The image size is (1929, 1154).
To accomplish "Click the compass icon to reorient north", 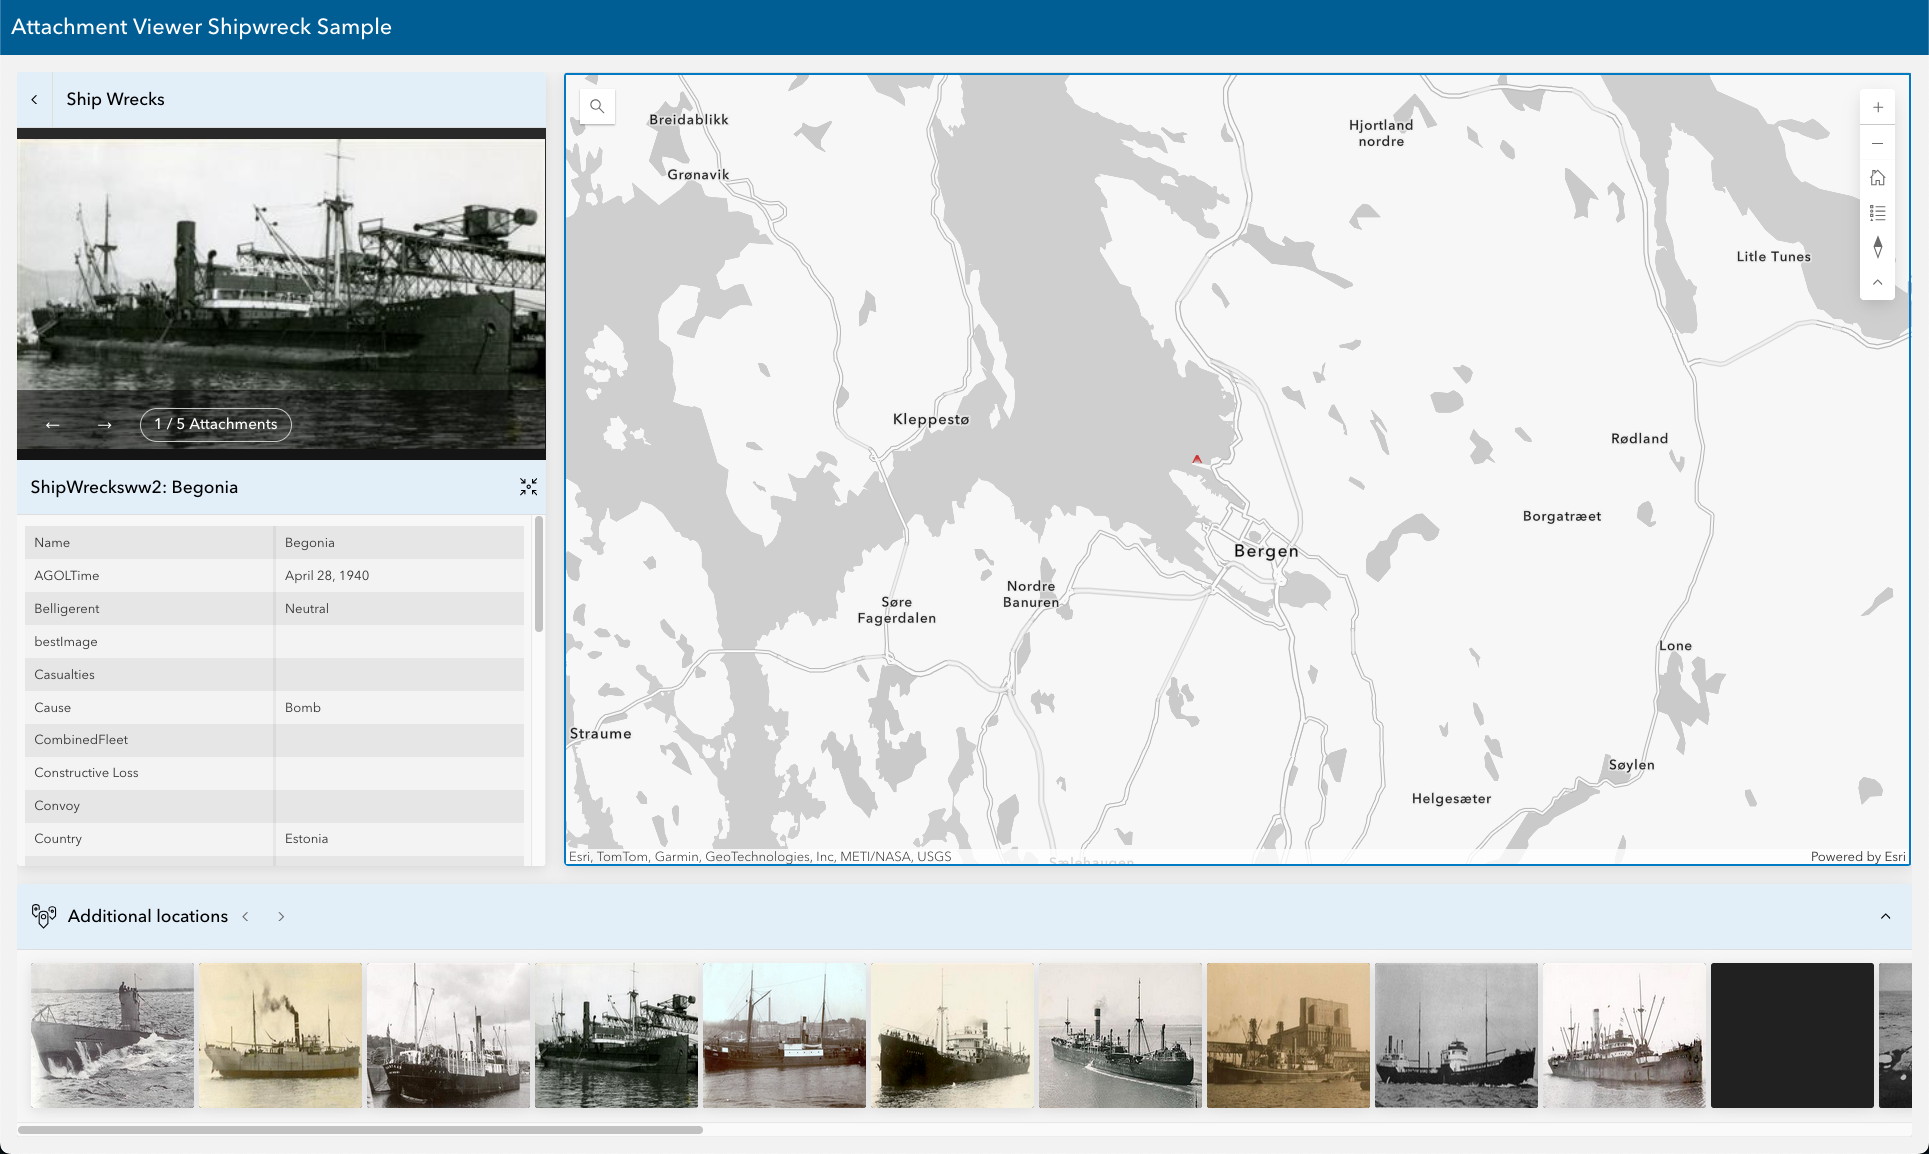I will point(1878,247).
